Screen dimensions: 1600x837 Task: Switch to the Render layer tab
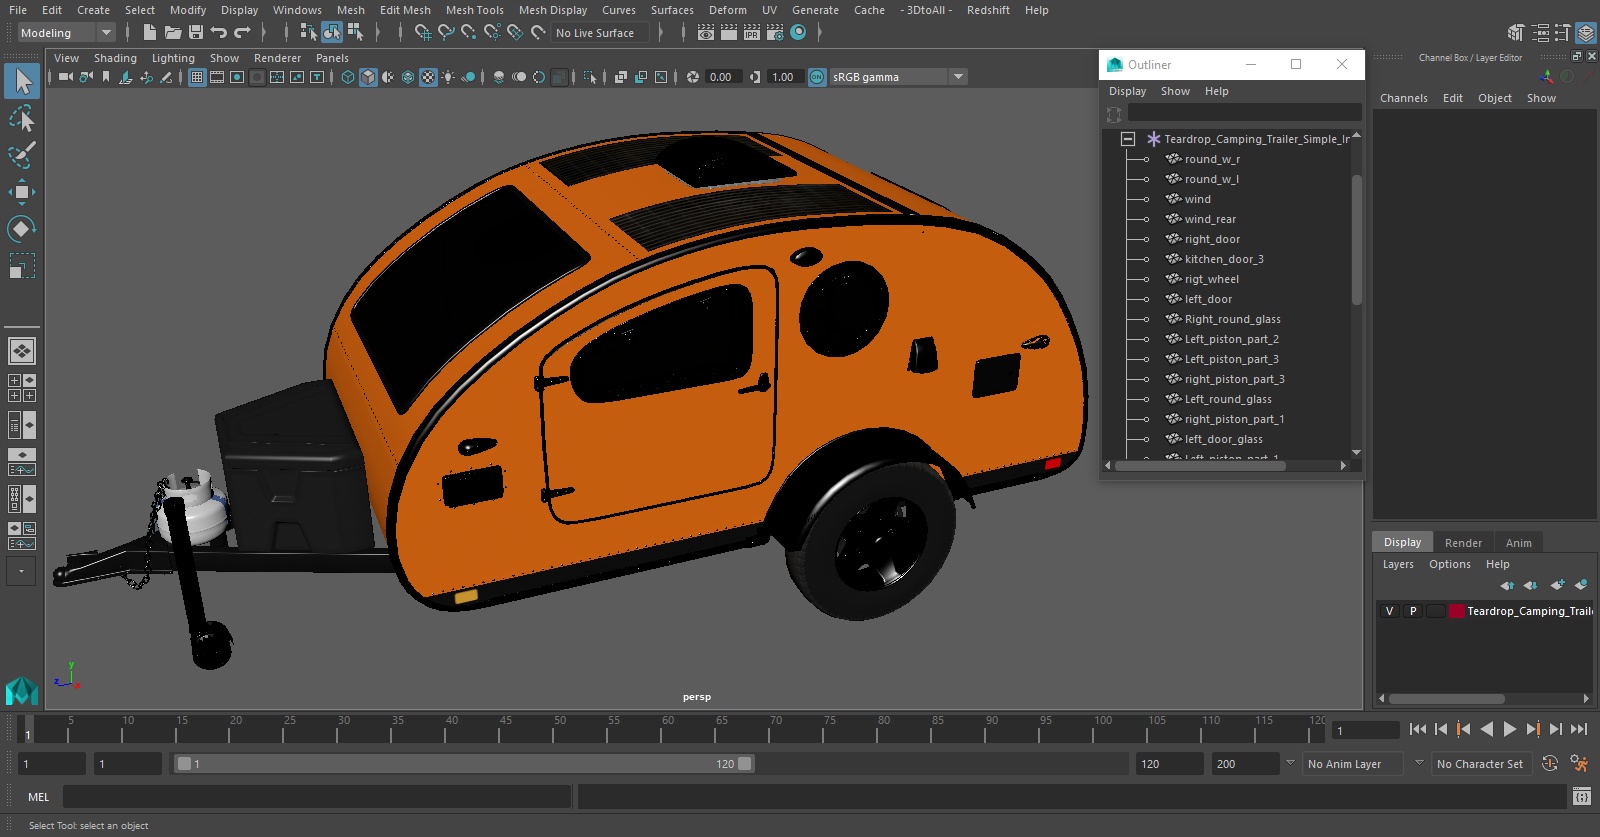1462,542
